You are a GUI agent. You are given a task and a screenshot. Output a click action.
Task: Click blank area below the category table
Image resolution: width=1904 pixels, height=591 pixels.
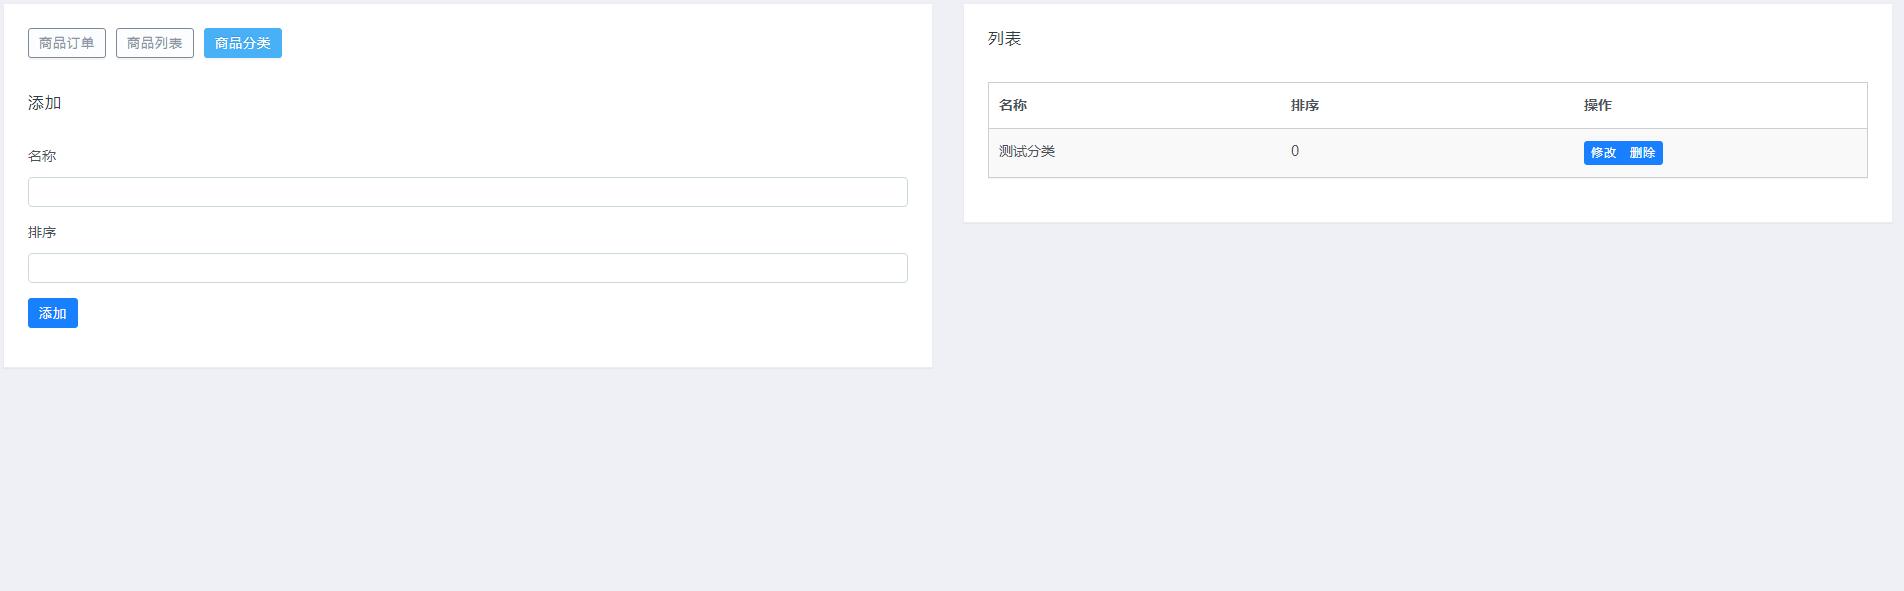[1427, 200]
